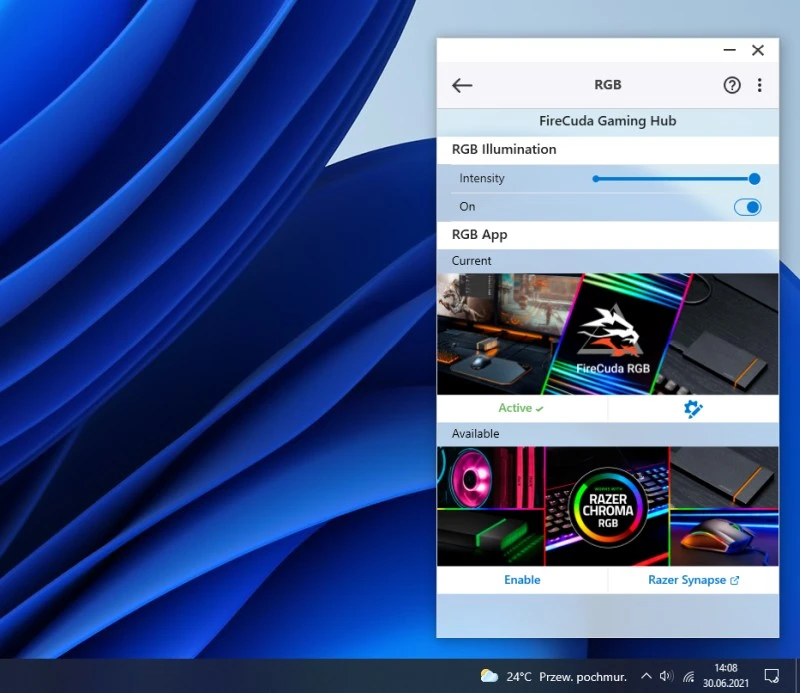Adjust the Intensity slider handle
This screenshot has width=800, height=693.
point(754,179)
